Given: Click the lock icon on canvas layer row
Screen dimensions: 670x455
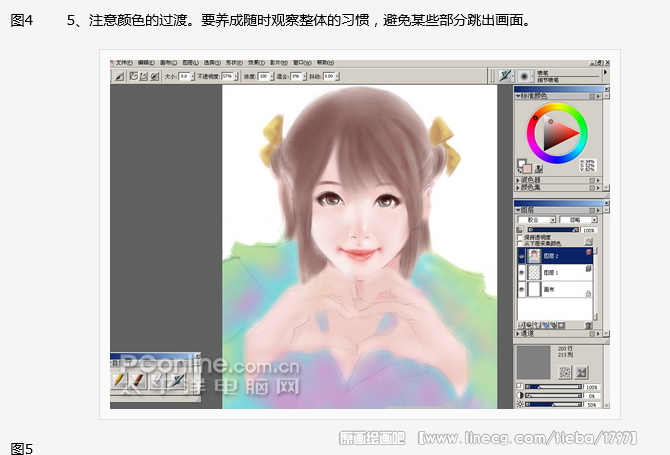Looking at the screenshot, I should 588,293.
